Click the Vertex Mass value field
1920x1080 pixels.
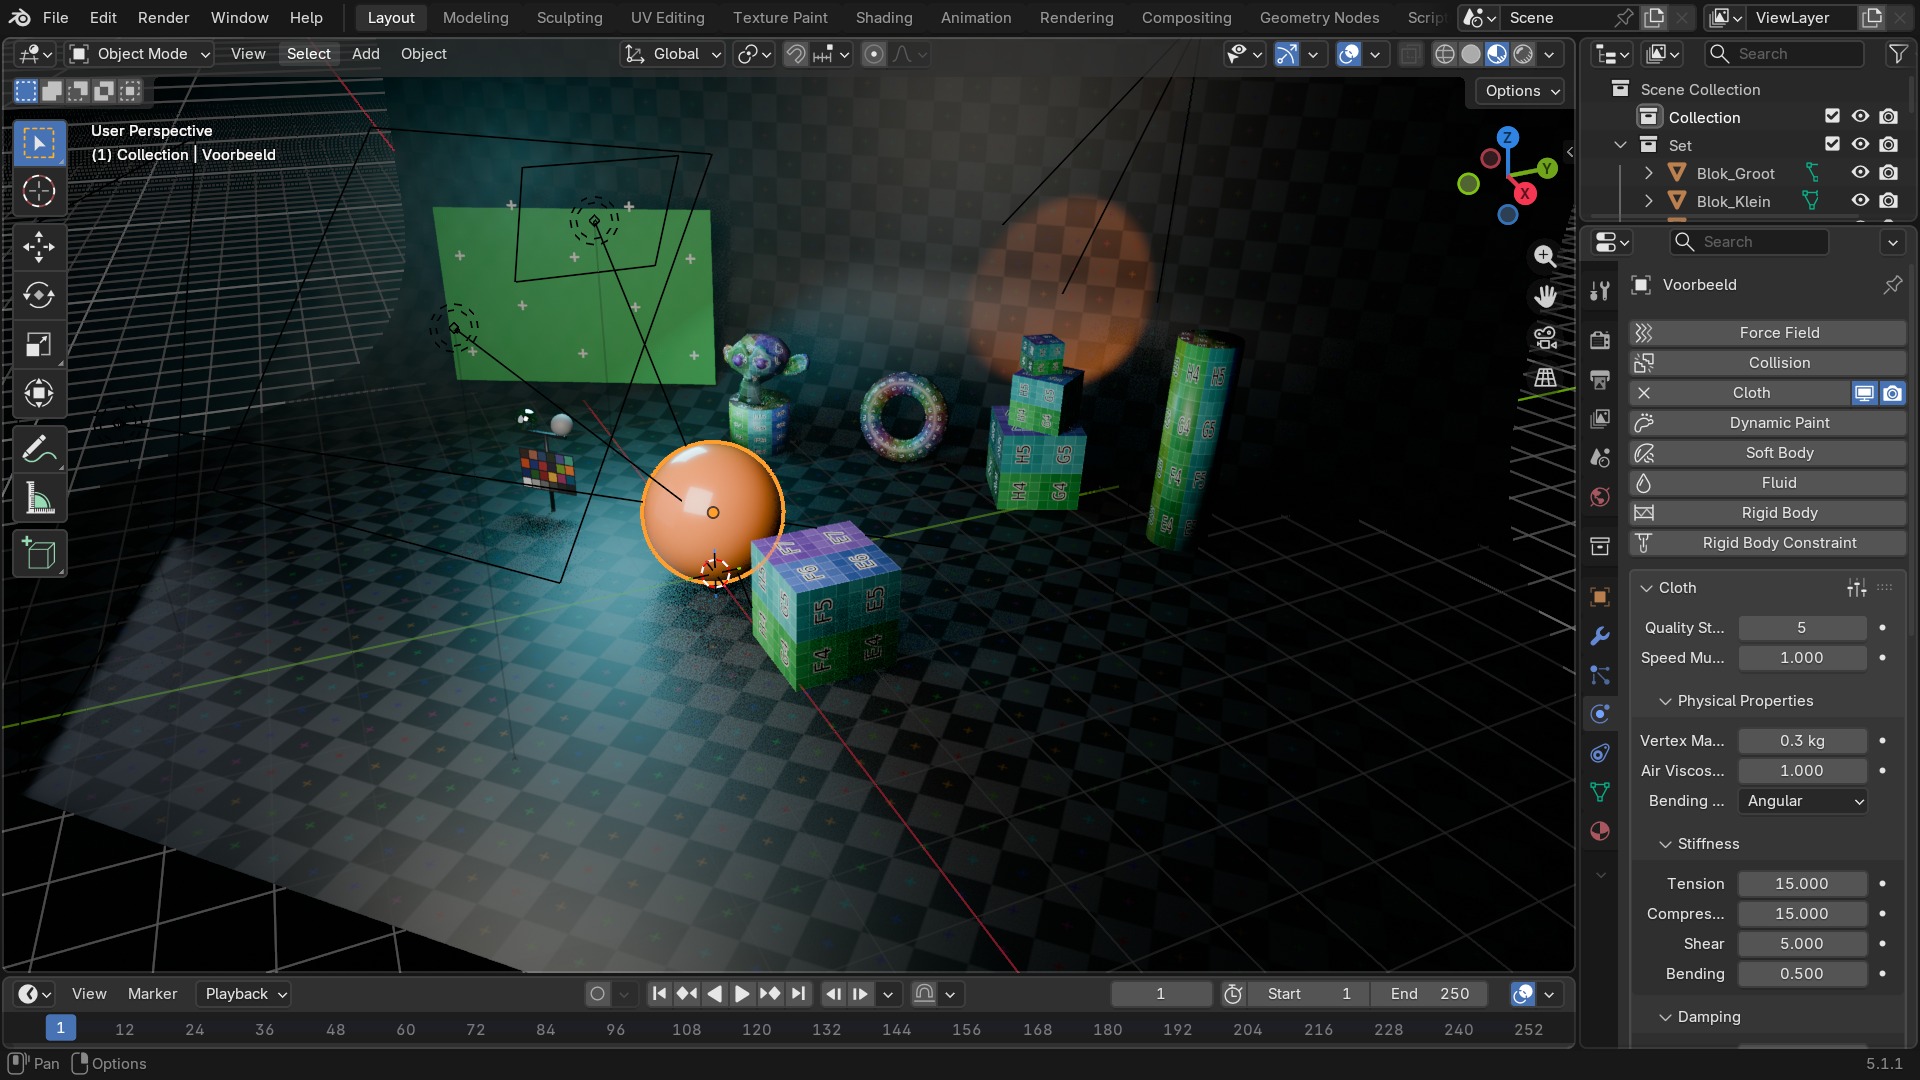click(x=1802, y=741)
